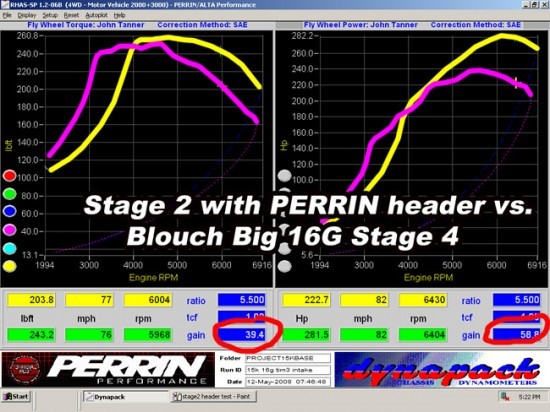Click the yellow 6004 rpm value
Image resolution: width=550 pixels, height=412 pixels.
[x=148, y=300]
